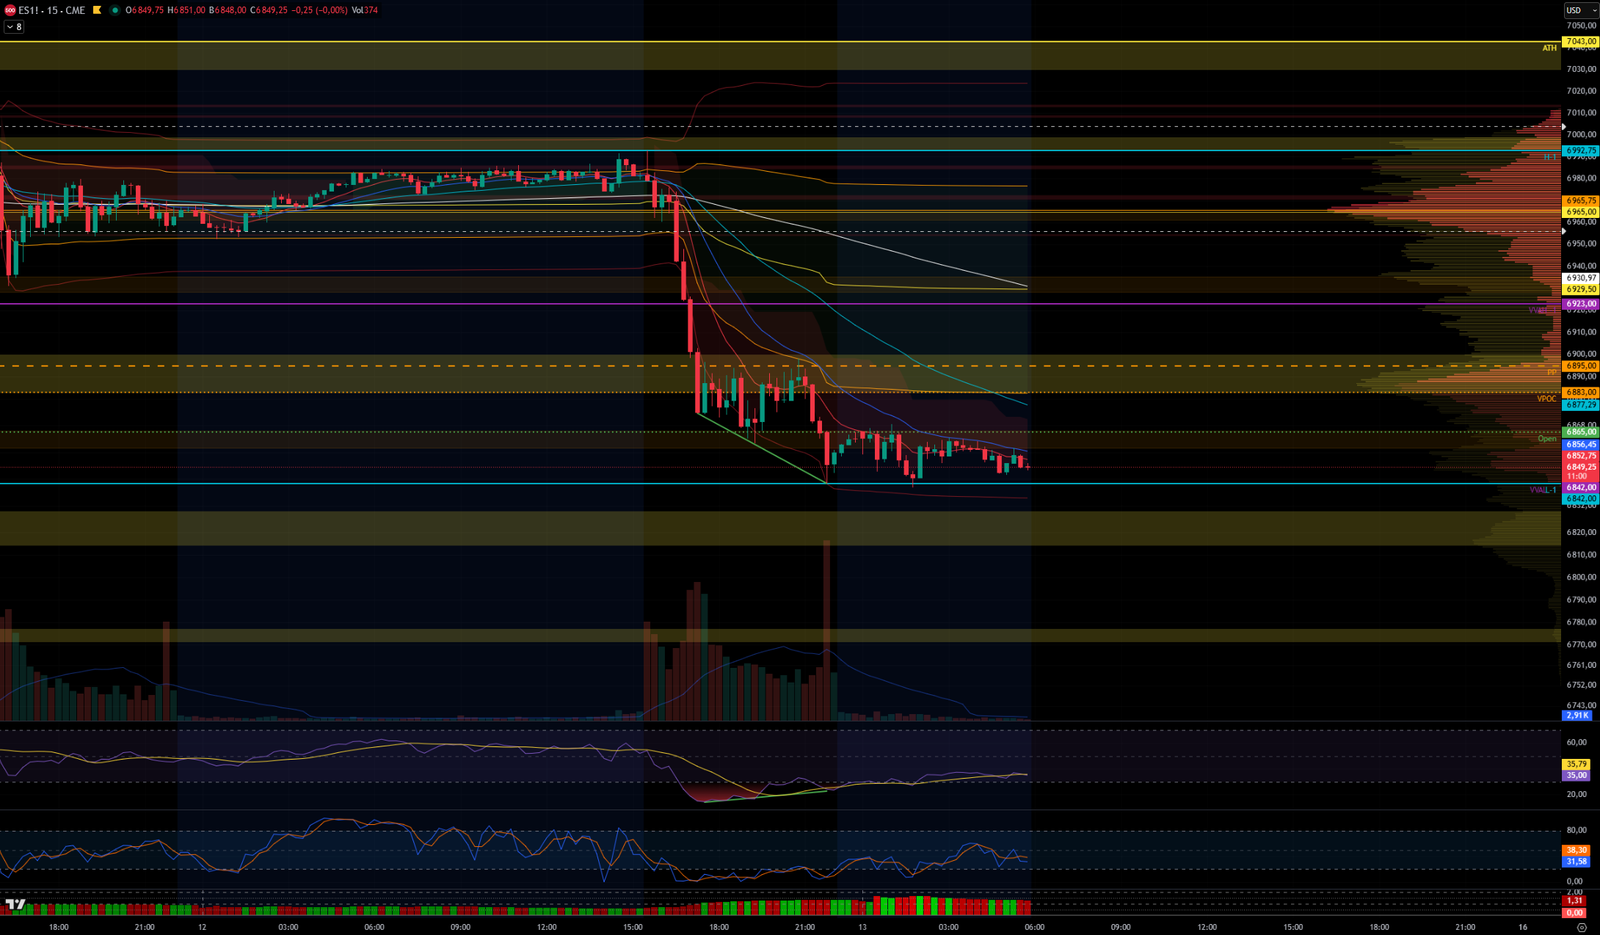Screen dimensions: 1600x935
Task: Click the red S&P 500 symbol logo
Action: click(10, 10)
